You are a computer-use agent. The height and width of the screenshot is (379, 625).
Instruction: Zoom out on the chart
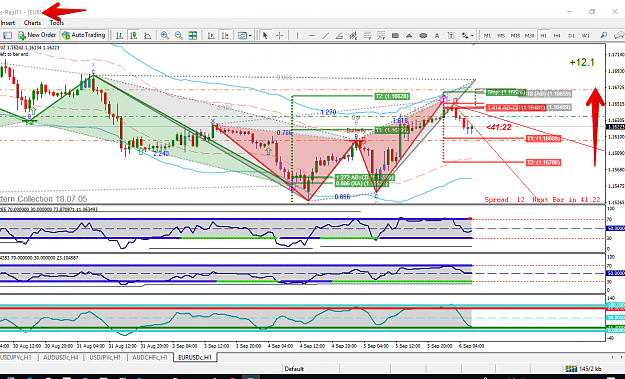click(179, 35)
